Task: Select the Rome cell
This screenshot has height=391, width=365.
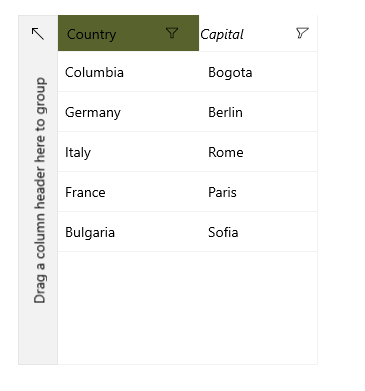Action: click(x=258, y=152)
